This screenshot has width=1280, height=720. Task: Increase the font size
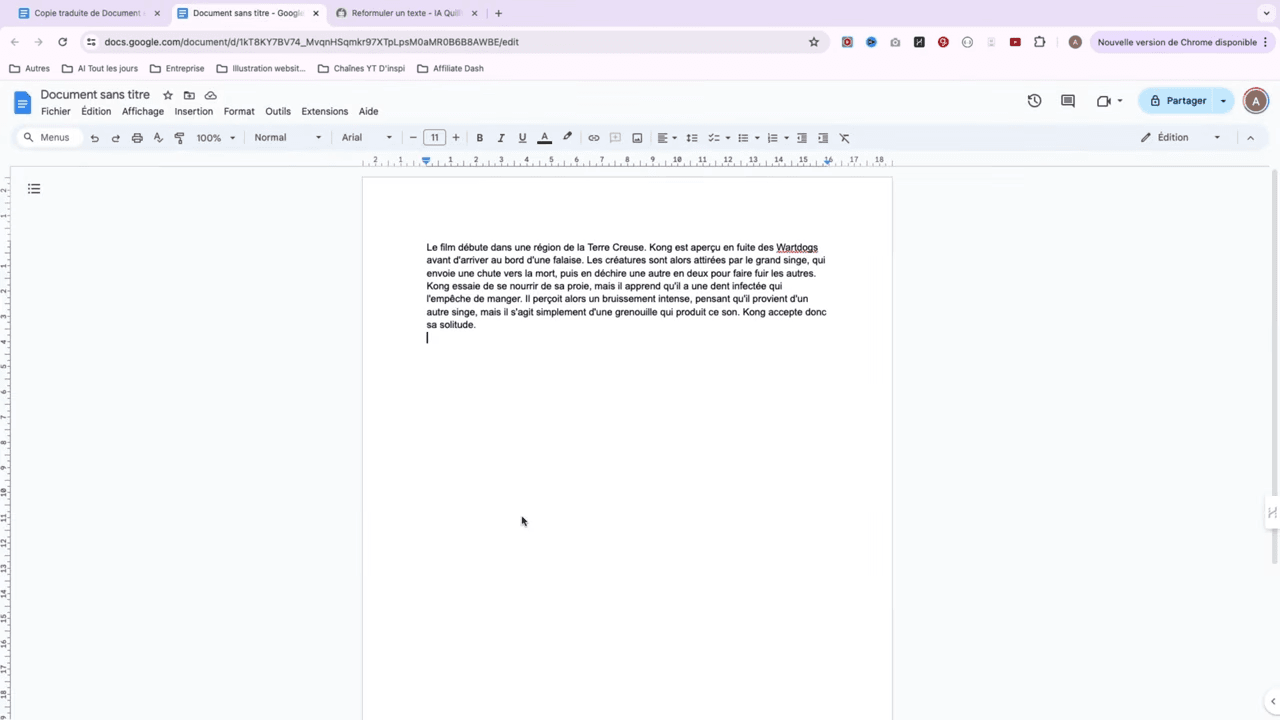(456, 138)
